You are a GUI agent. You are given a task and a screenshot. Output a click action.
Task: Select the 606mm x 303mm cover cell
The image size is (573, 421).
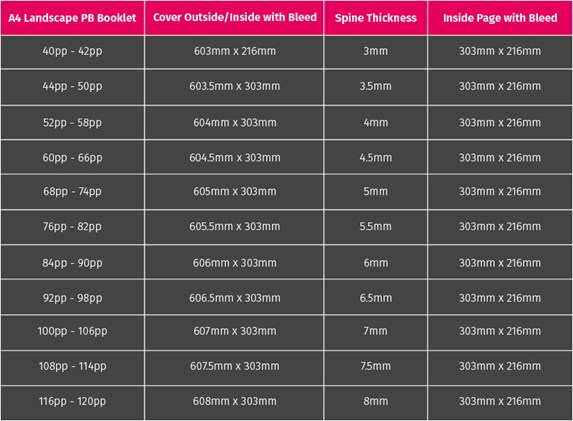click(235, 263)
